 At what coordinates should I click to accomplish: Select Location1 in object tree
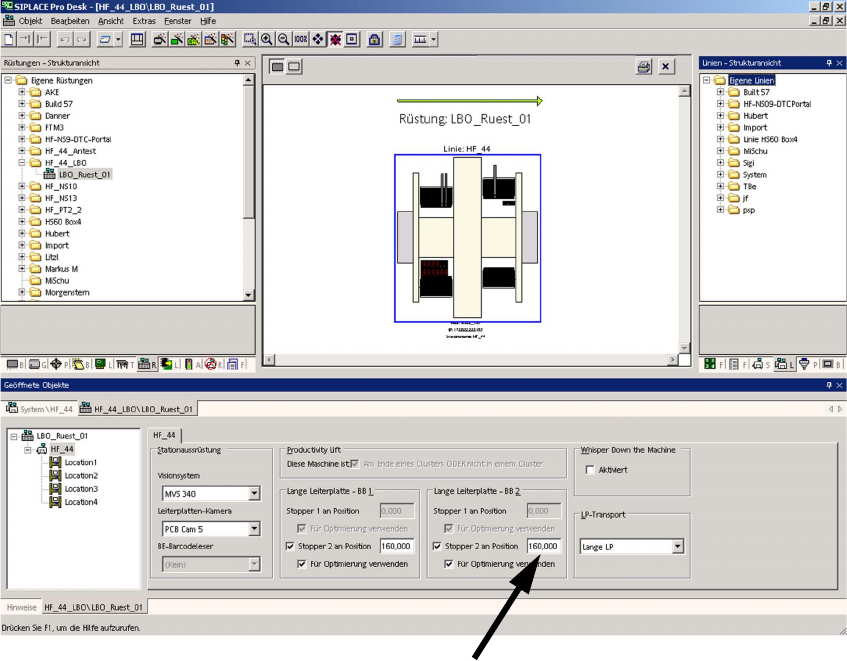(x=80, y=462)
